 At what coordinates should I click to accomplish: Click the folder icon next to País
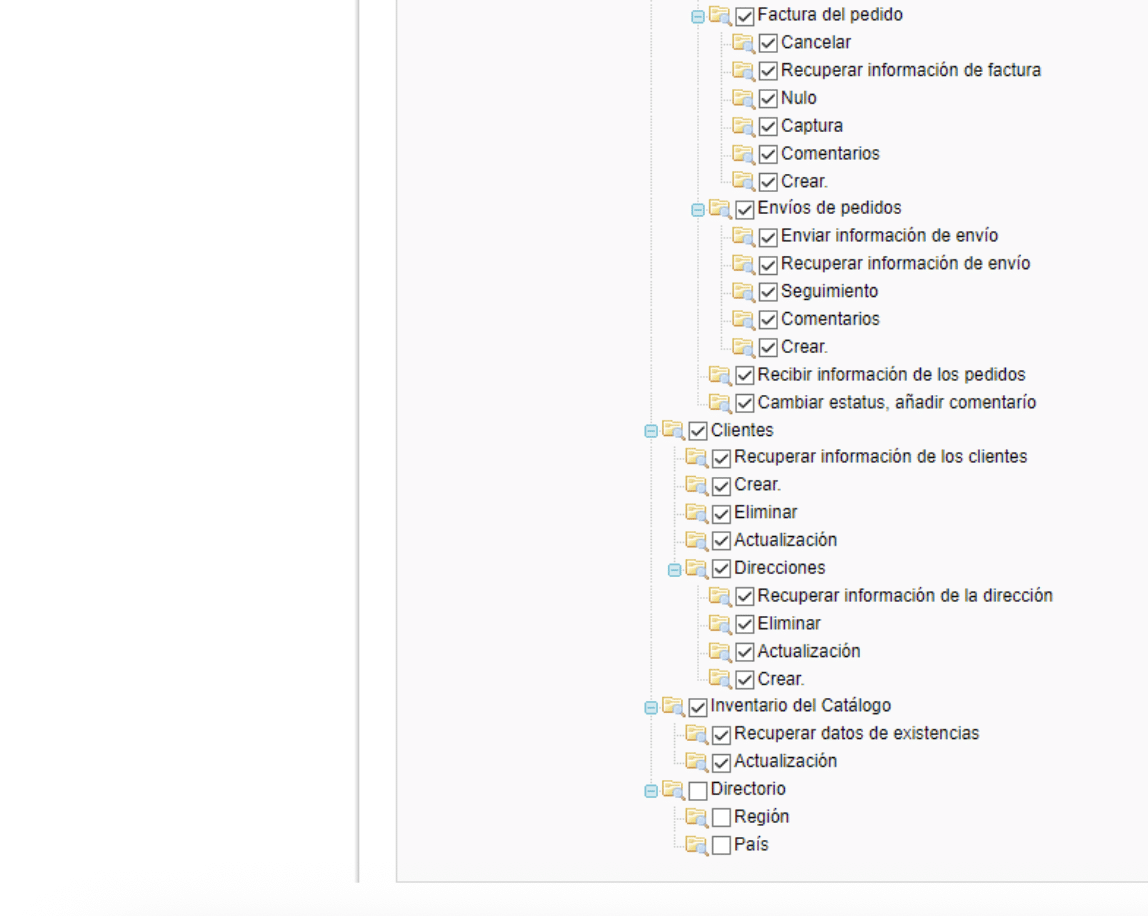pos(696,845)
